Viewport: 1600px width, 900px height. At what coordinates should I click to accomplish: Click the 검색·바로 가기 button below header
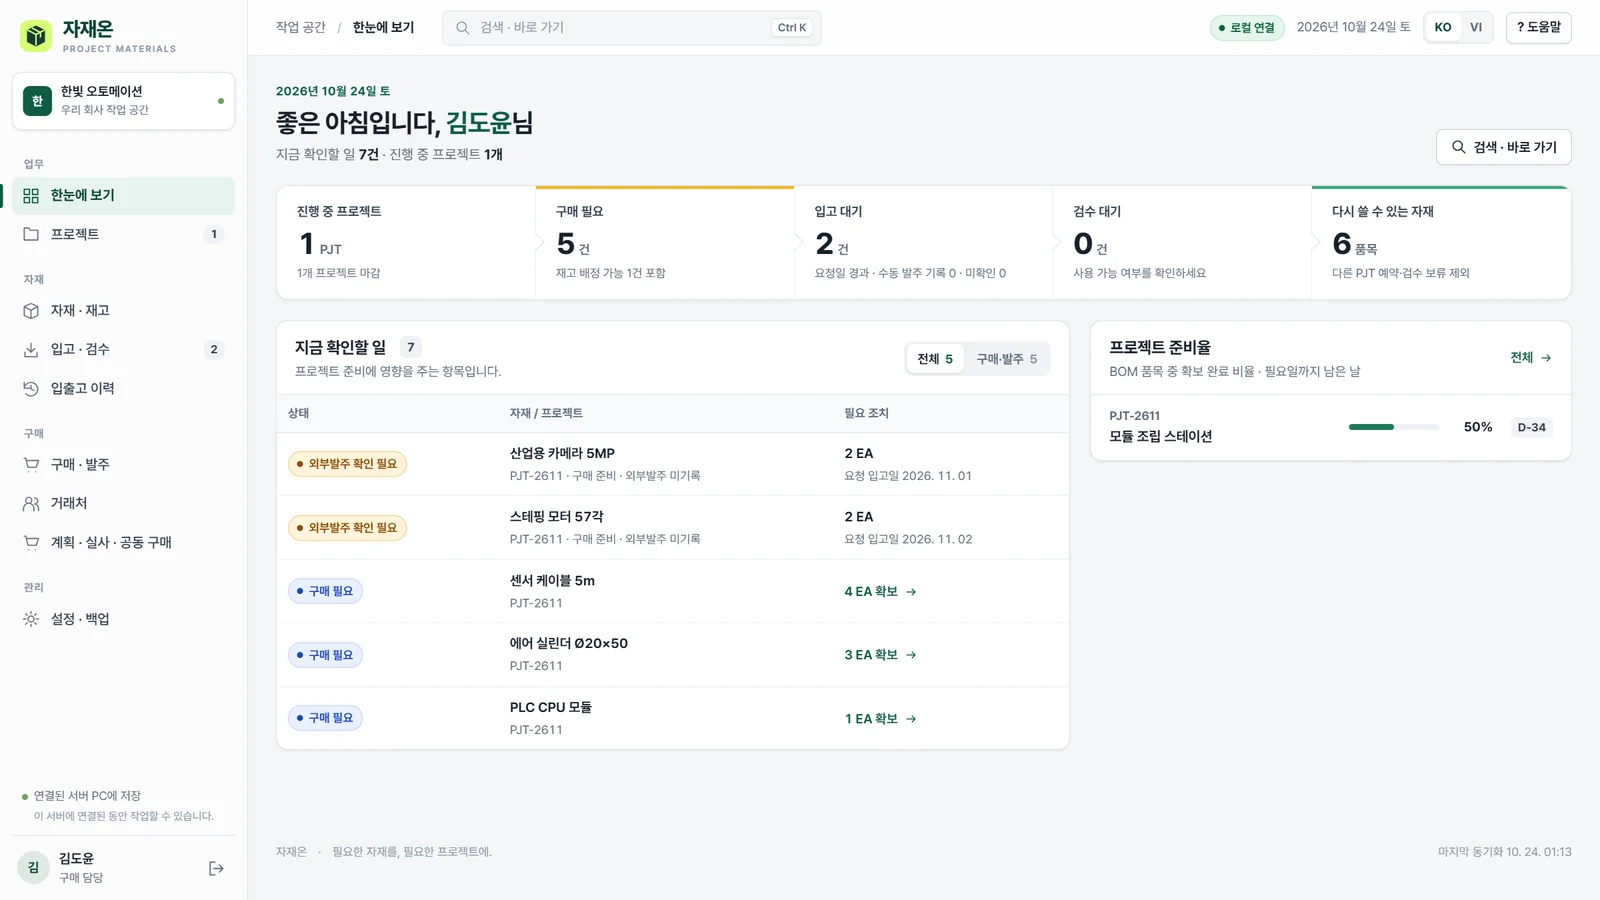point(1504,147)
